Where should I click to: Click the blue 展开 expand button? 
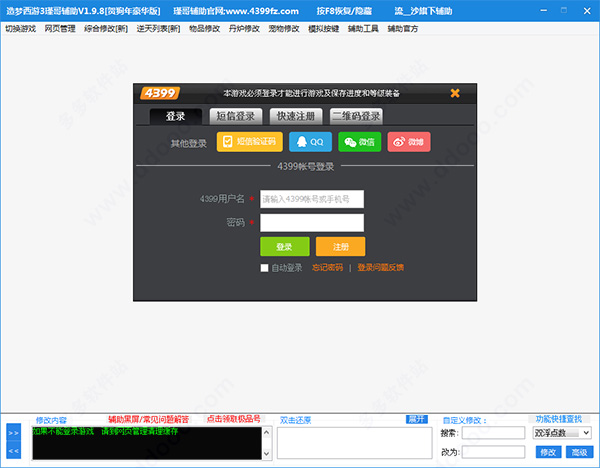pyautogui.click(x=417, y=419)
